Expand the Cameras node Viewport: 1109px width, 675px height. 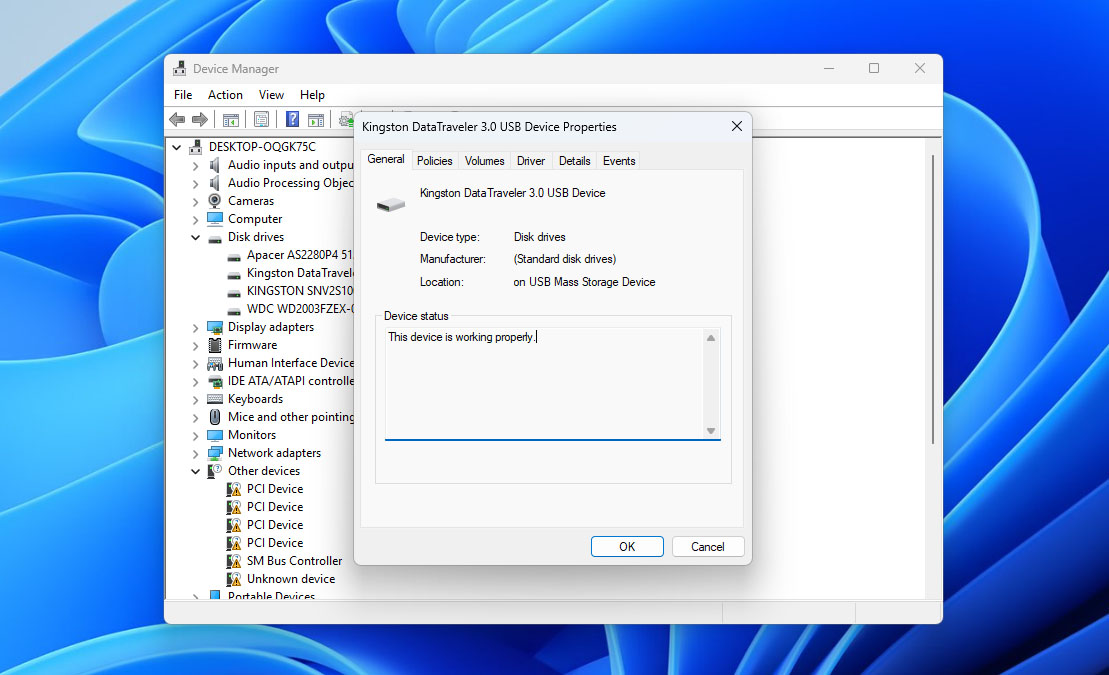click(x=195, y=202)
